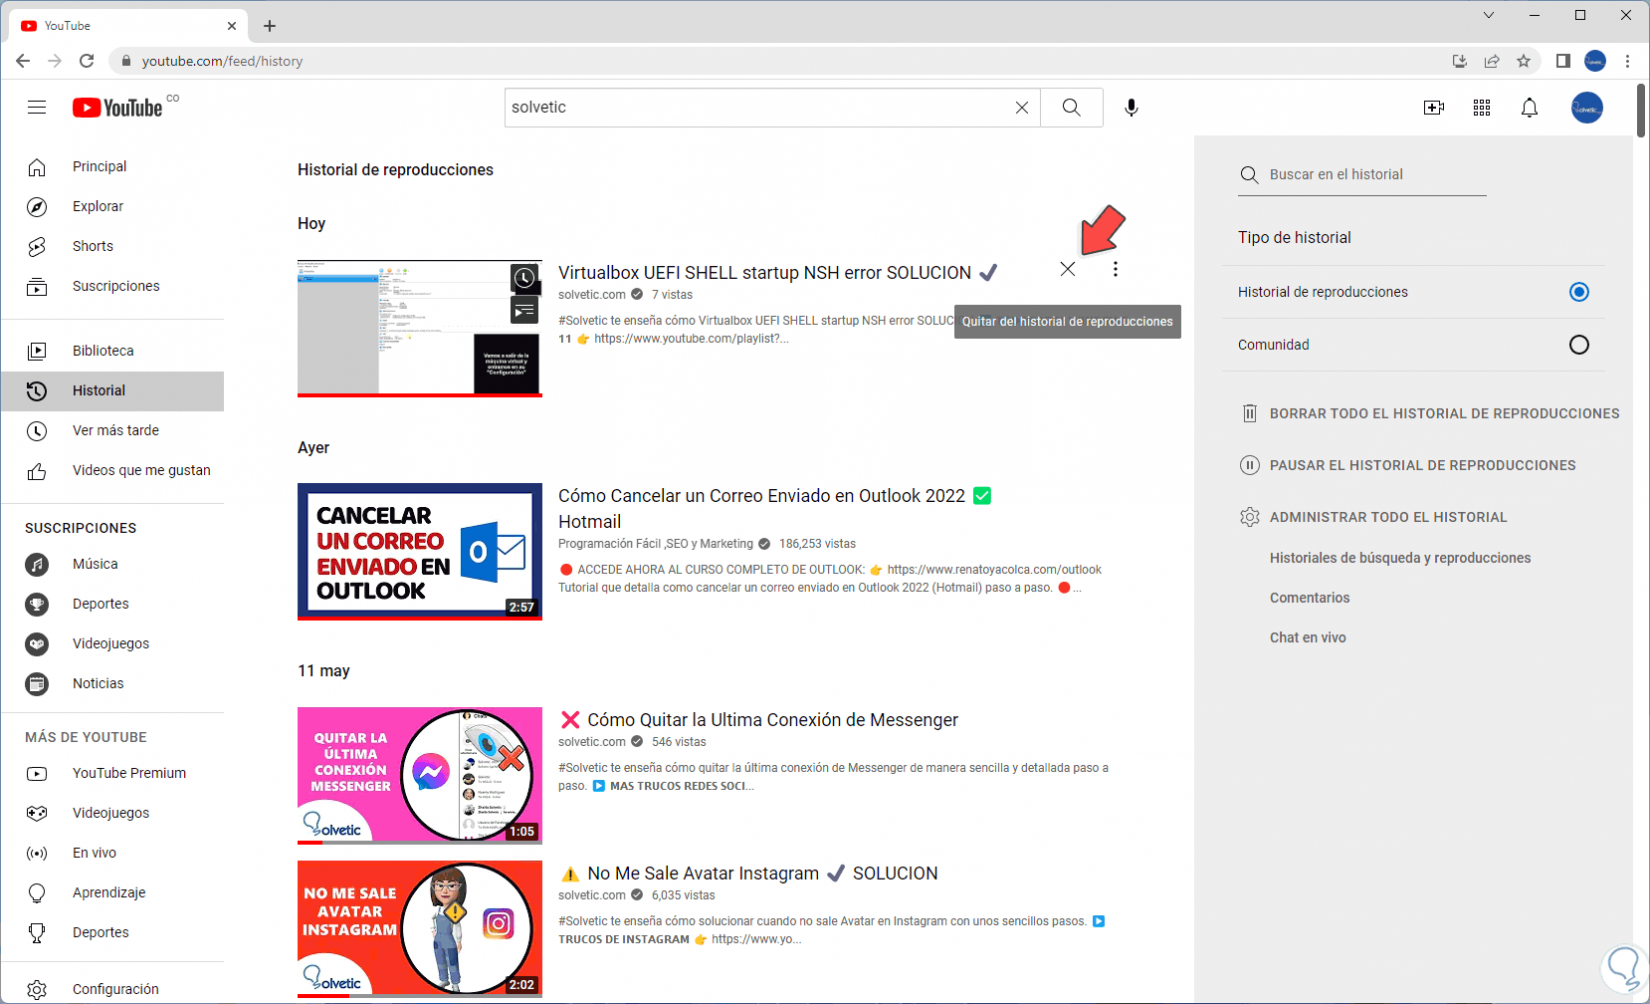Viewport: 1650px width, 1004px height.
Task: Select Historial in sidebar
Action: [x=112, y=391]
